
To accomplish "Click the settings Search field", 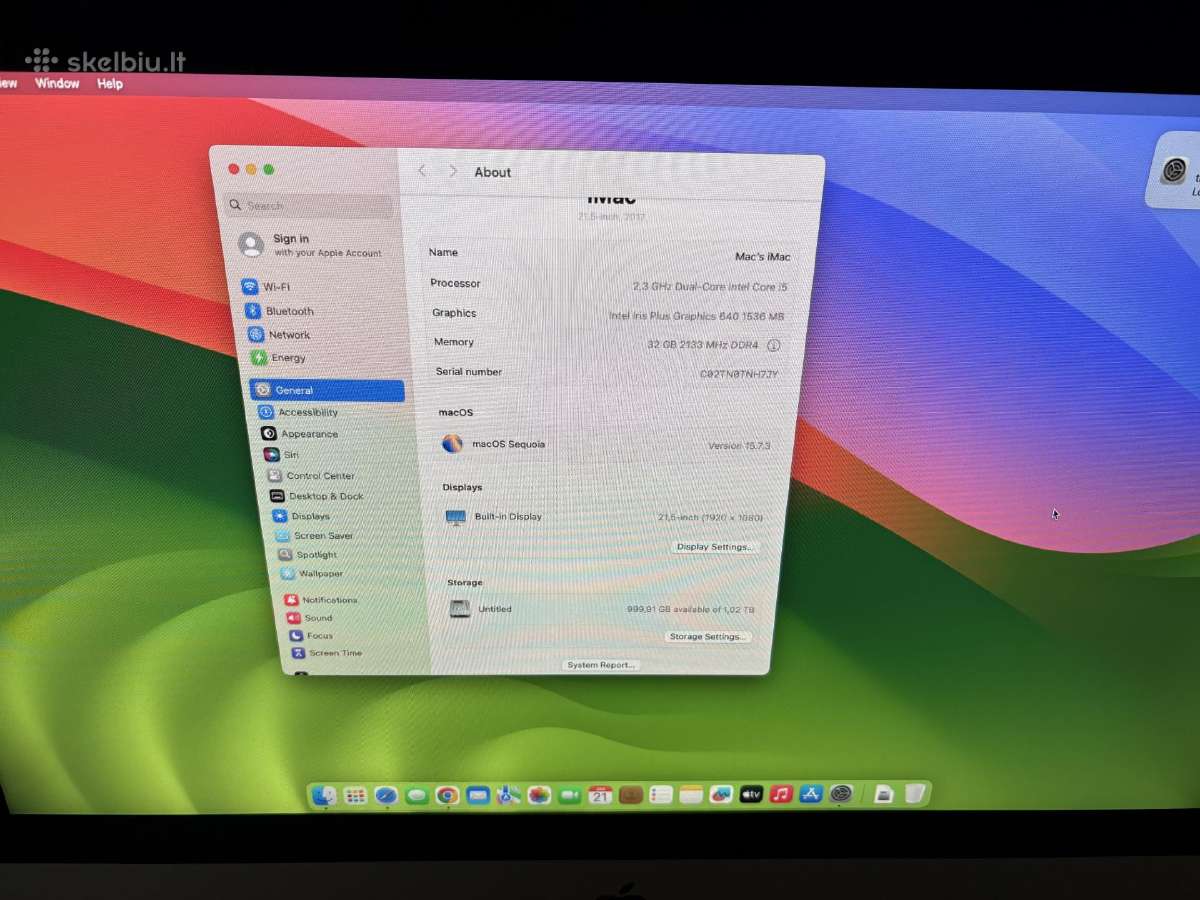I will (309, 206).
